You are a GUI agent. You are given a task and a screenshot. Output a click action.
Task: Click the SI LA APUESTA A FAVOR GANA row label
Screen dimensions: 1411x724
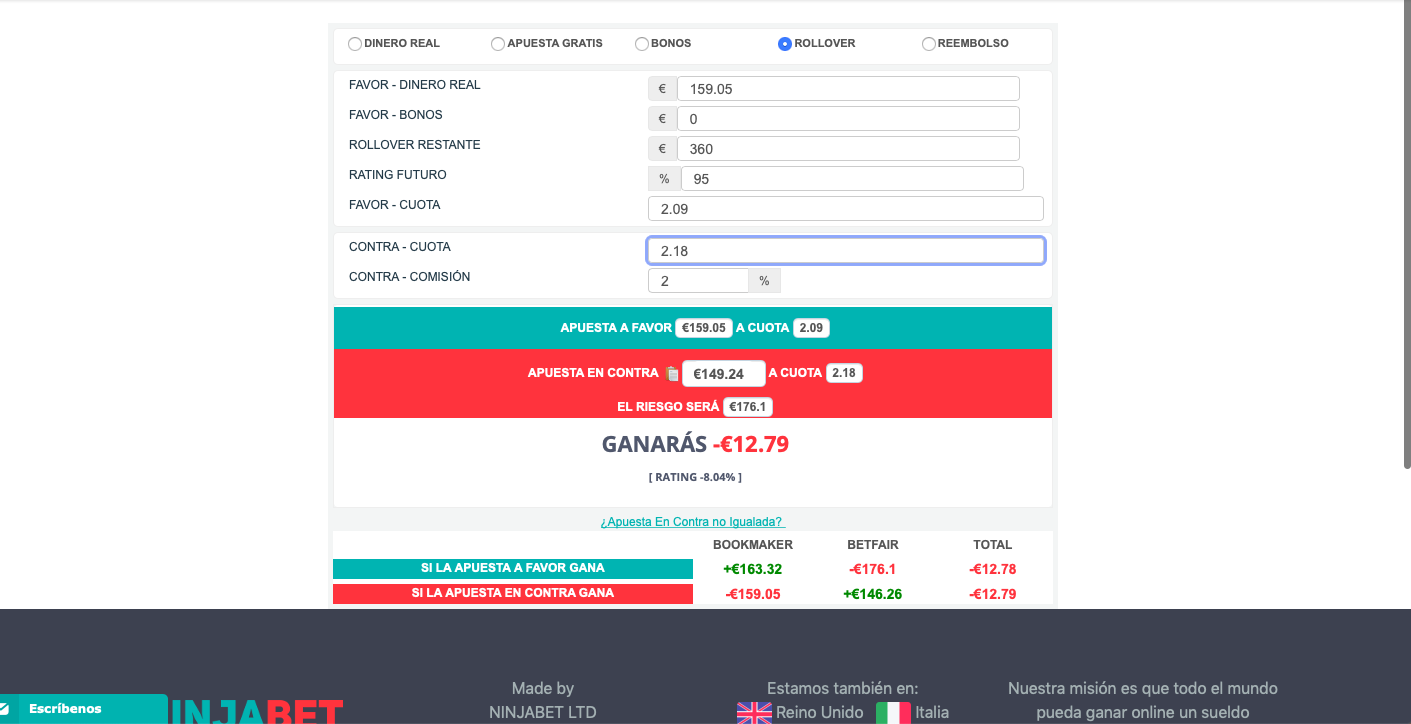tap(513, 568)
